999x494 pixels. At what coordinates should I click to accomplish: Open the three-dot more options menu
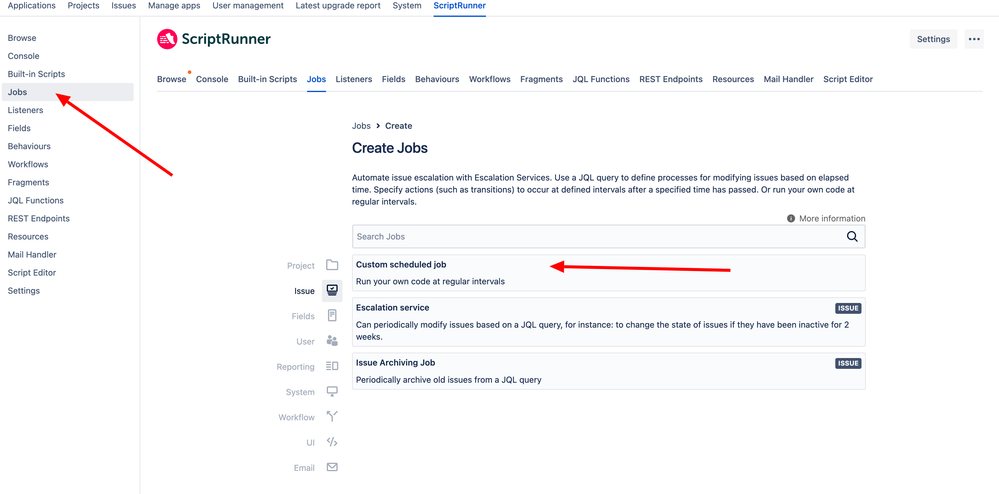pyautogui.click(x=974, y=39)
